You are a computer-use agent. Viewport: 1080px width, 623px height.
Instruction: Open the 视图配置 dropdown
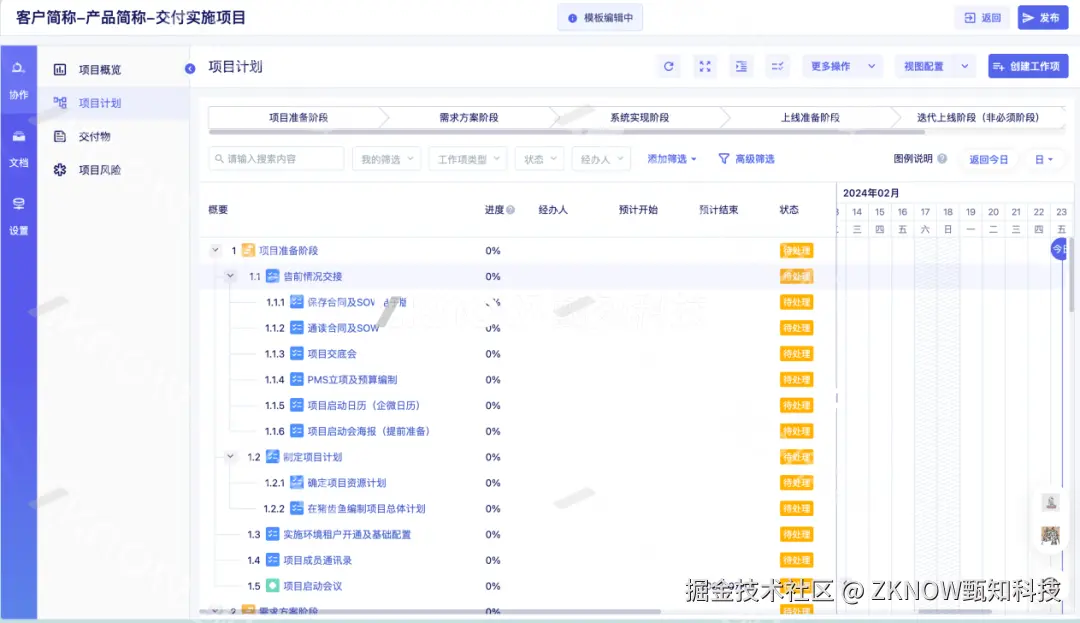(x=932, y=66)
